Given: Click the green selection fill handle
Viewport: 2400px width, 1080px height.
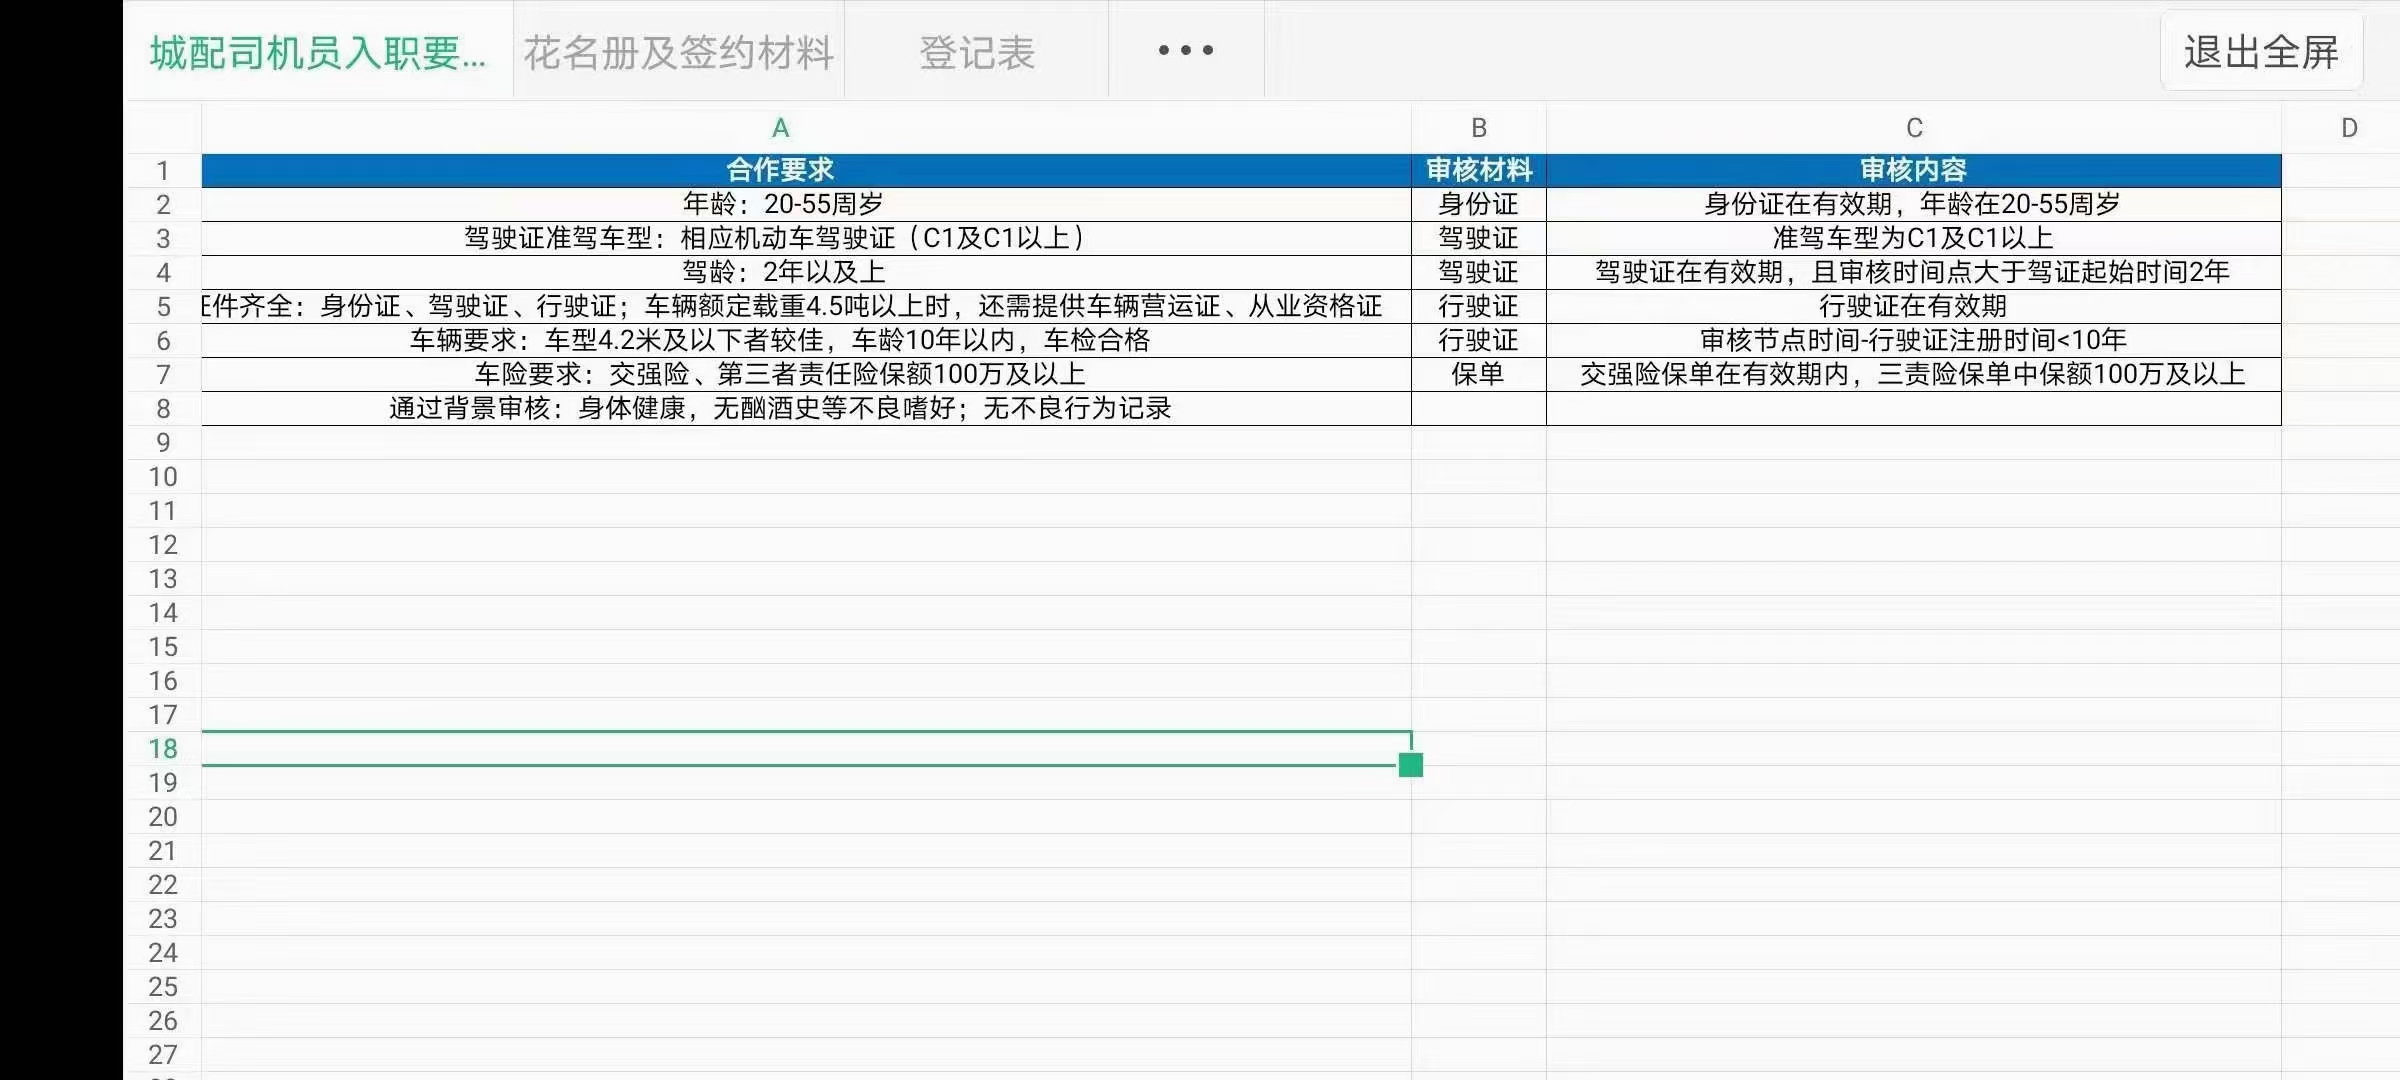Looking at the screenshot, I should [x=1410, y=765].
